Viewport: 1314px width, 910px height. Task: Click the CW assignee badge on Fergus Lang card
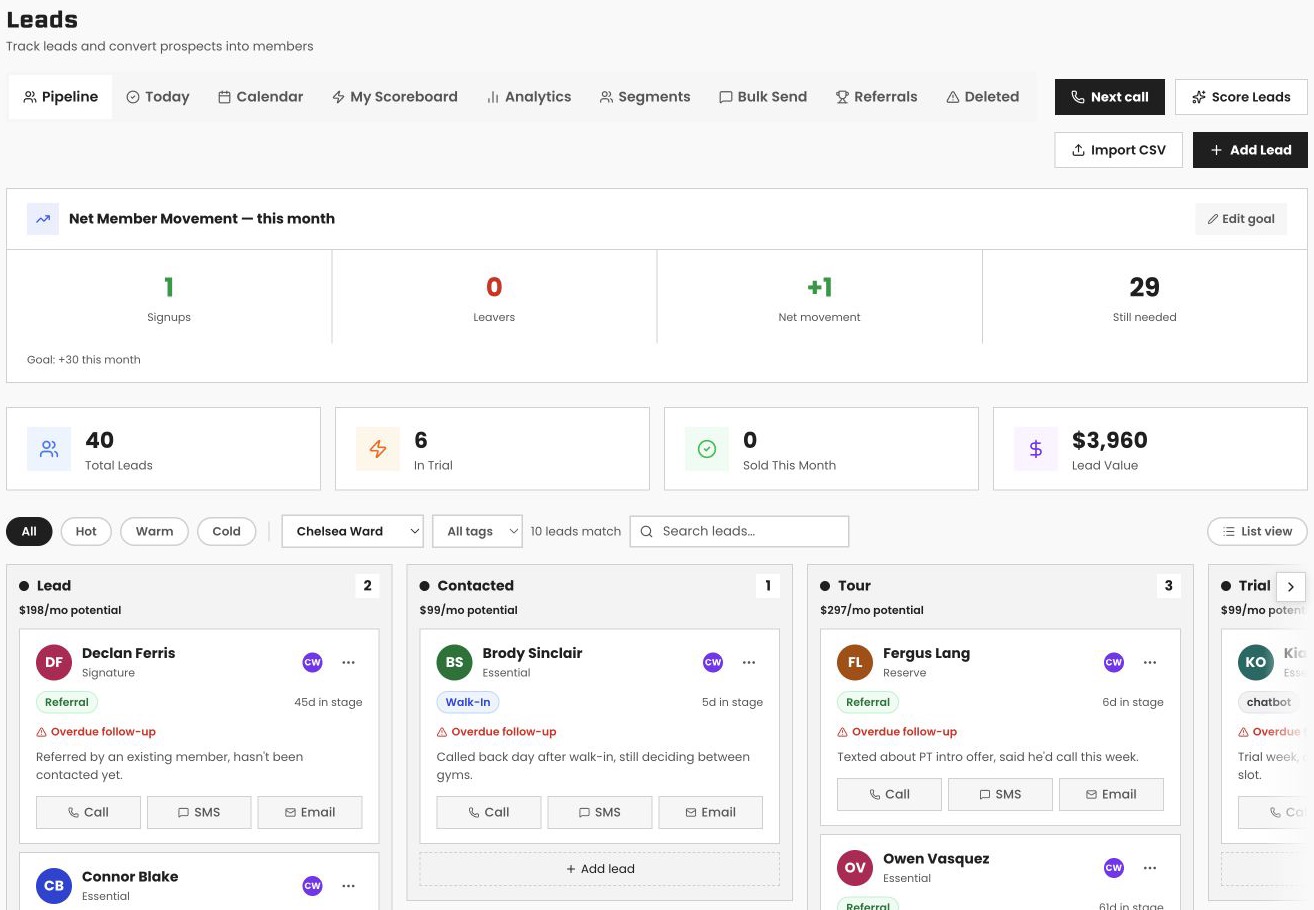[1114, 662]
